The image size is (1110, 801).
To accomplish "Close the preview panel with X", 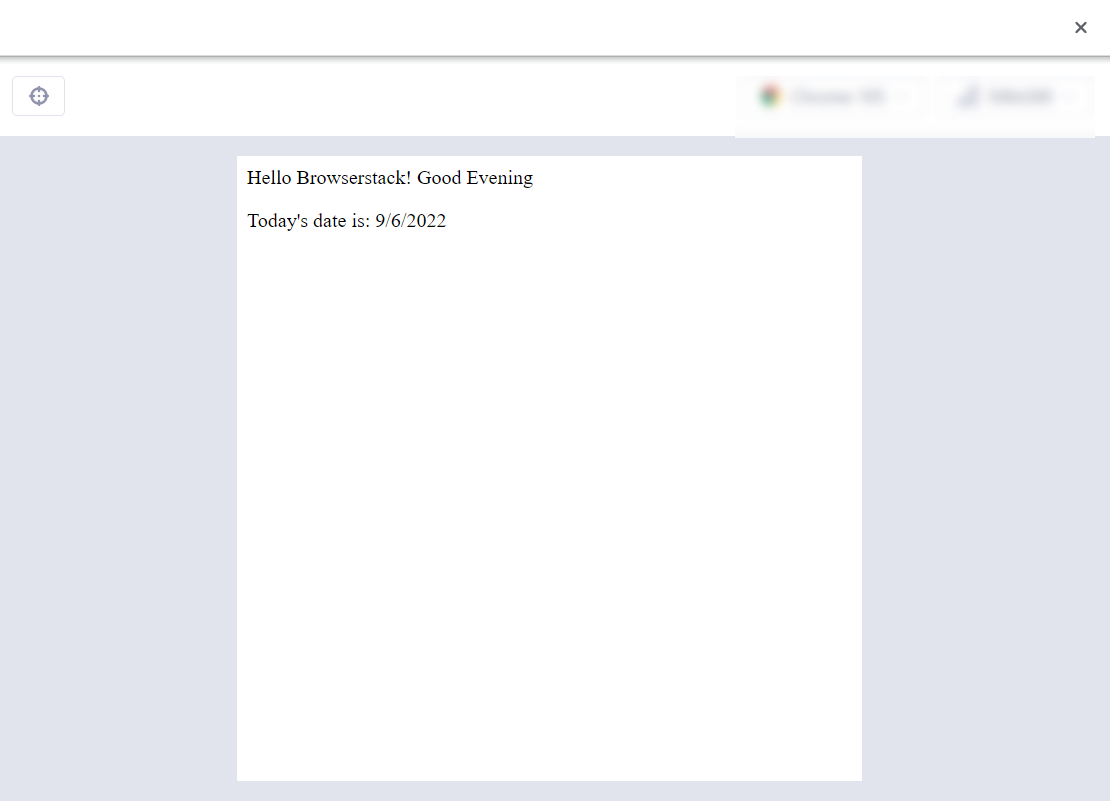I will click(x=1080, y=28).
